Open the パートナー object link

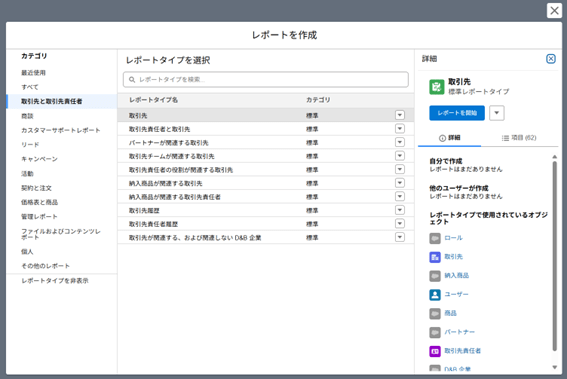point(459,332)
